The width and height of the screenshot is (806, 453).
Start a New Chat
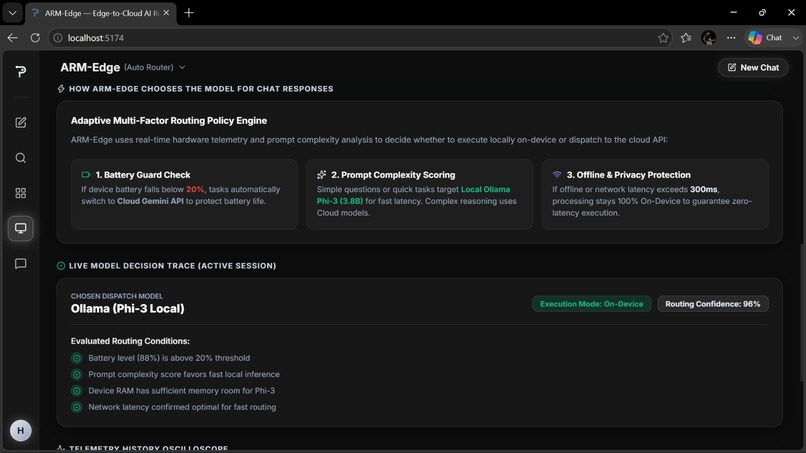(753, 67)
